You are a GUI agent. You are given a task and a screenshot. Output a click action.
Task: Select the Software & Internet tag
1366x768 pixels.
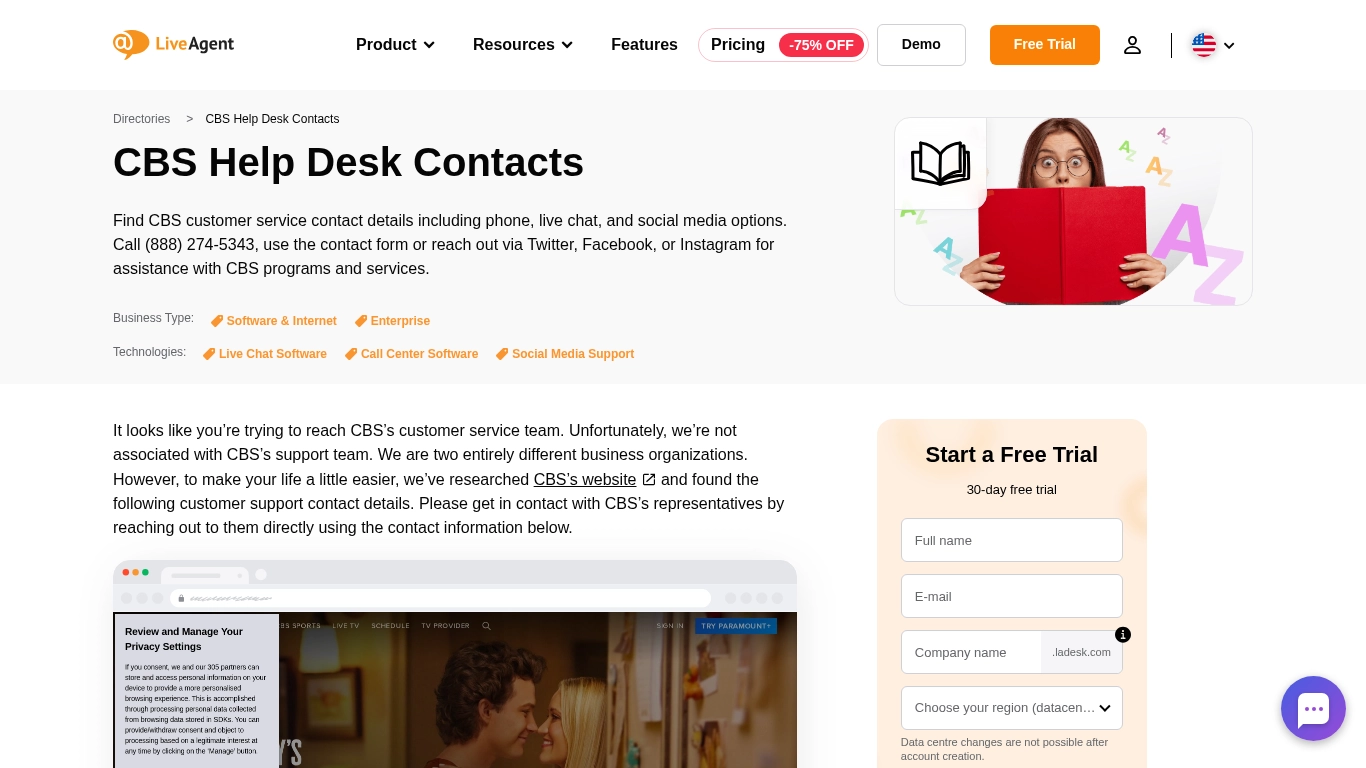coord(273,321)
